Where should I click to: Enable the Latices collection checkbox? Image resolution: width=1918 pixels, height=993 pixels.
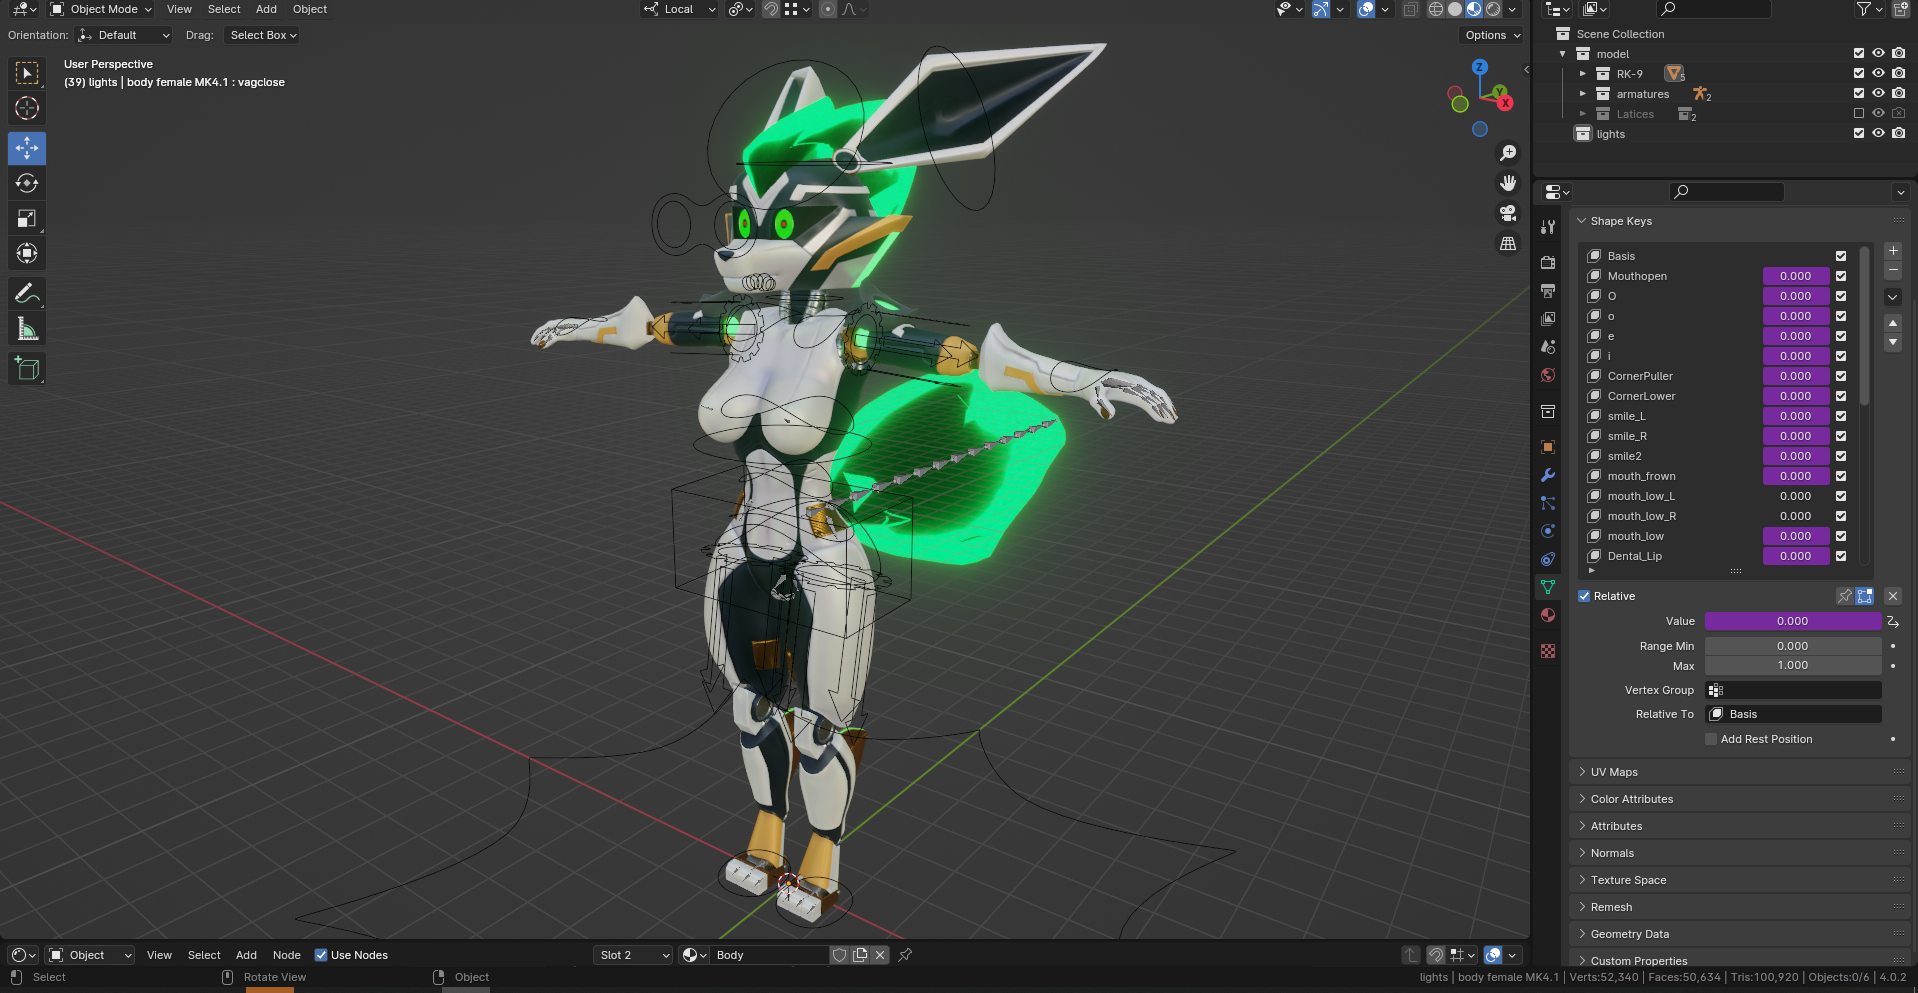click(x=1859, y=113)
